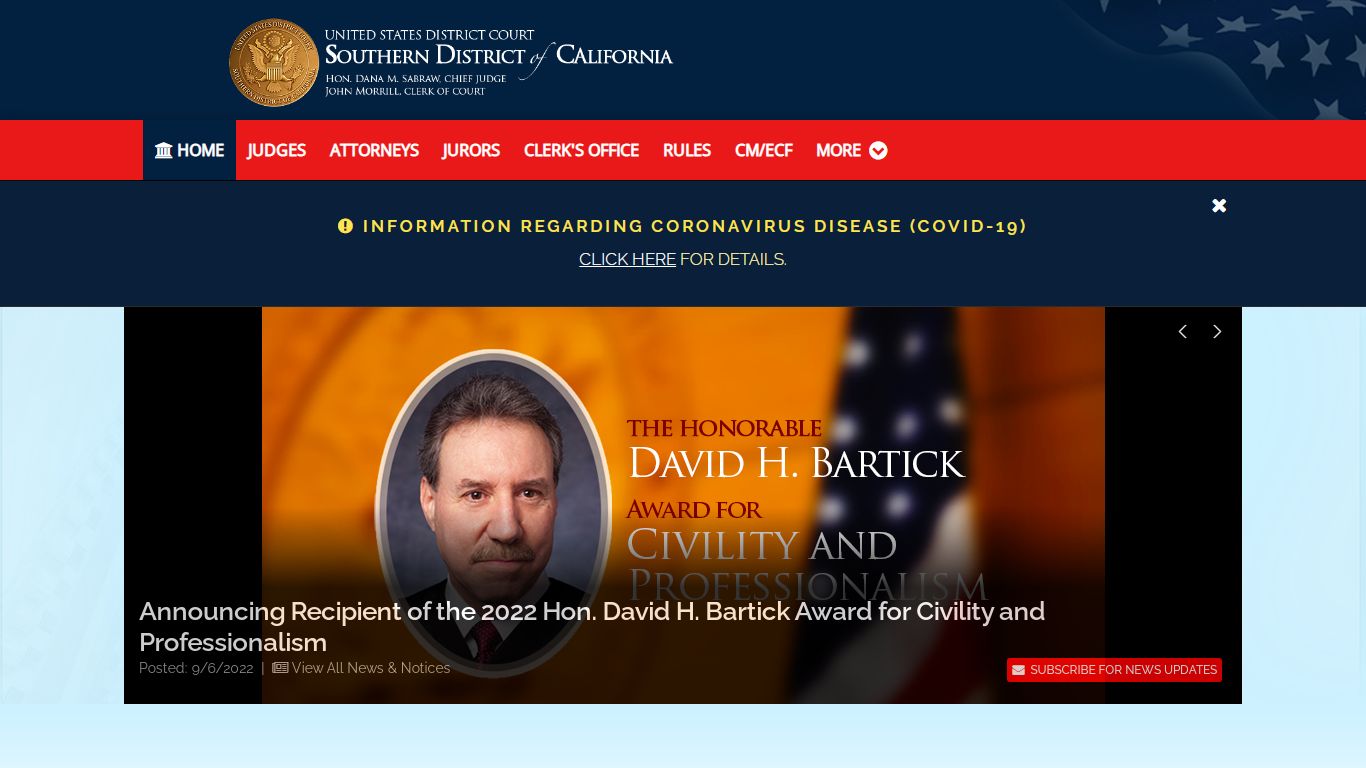Open the ATTORNEYS menu
The image size is (1366, 768).
[x=374, y=150]
